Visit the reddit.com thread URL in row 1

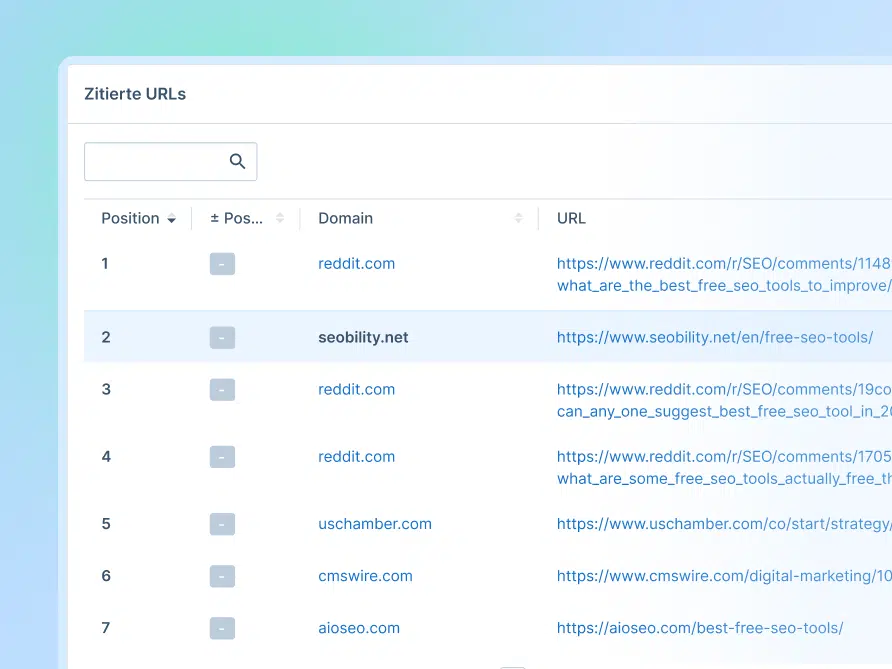pos(720,263)
